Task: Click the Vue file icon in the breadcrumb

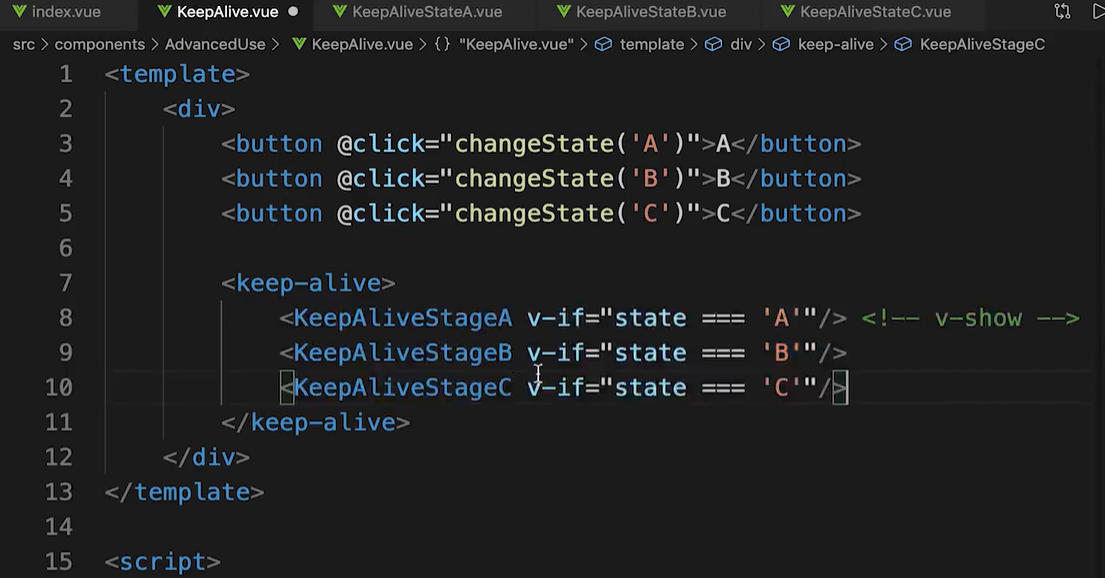Action: [298, 45]
